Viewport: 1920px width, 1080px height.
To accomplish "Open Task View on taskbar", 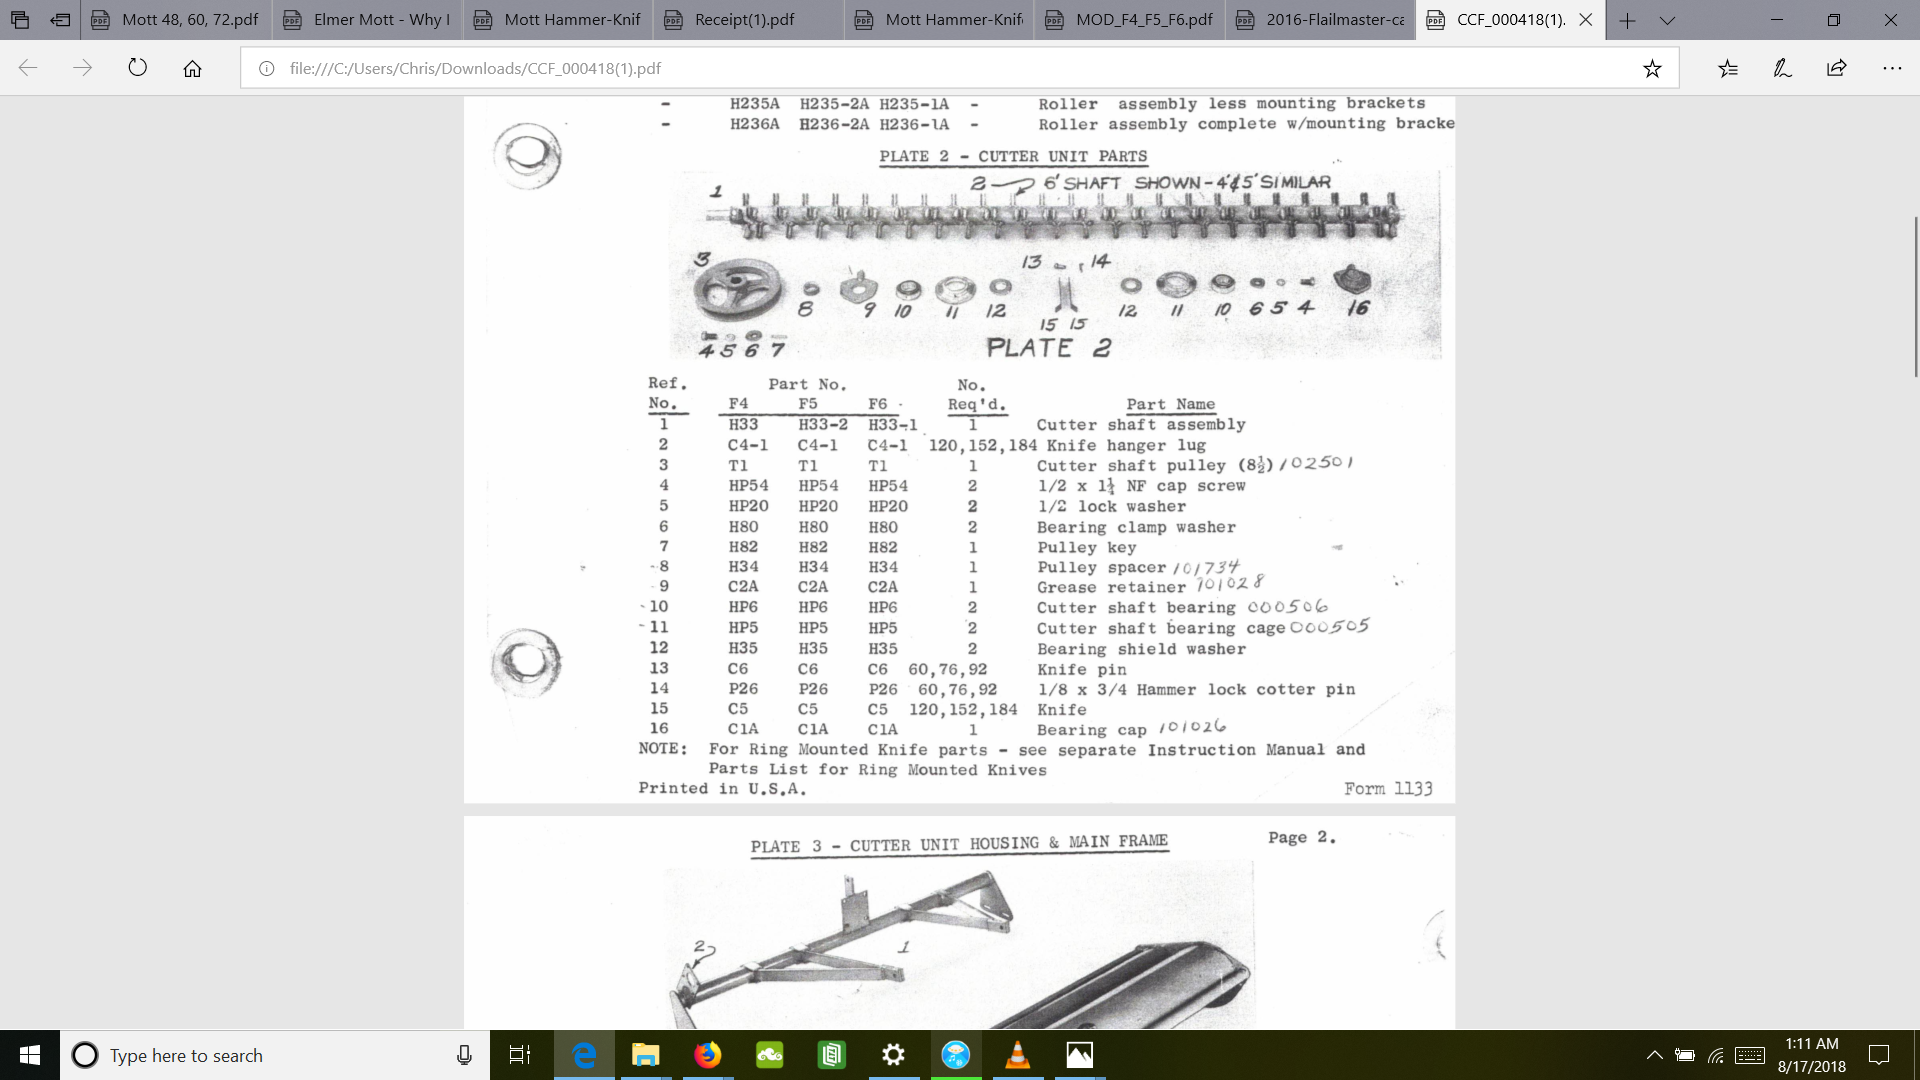I will point(520,1055).
